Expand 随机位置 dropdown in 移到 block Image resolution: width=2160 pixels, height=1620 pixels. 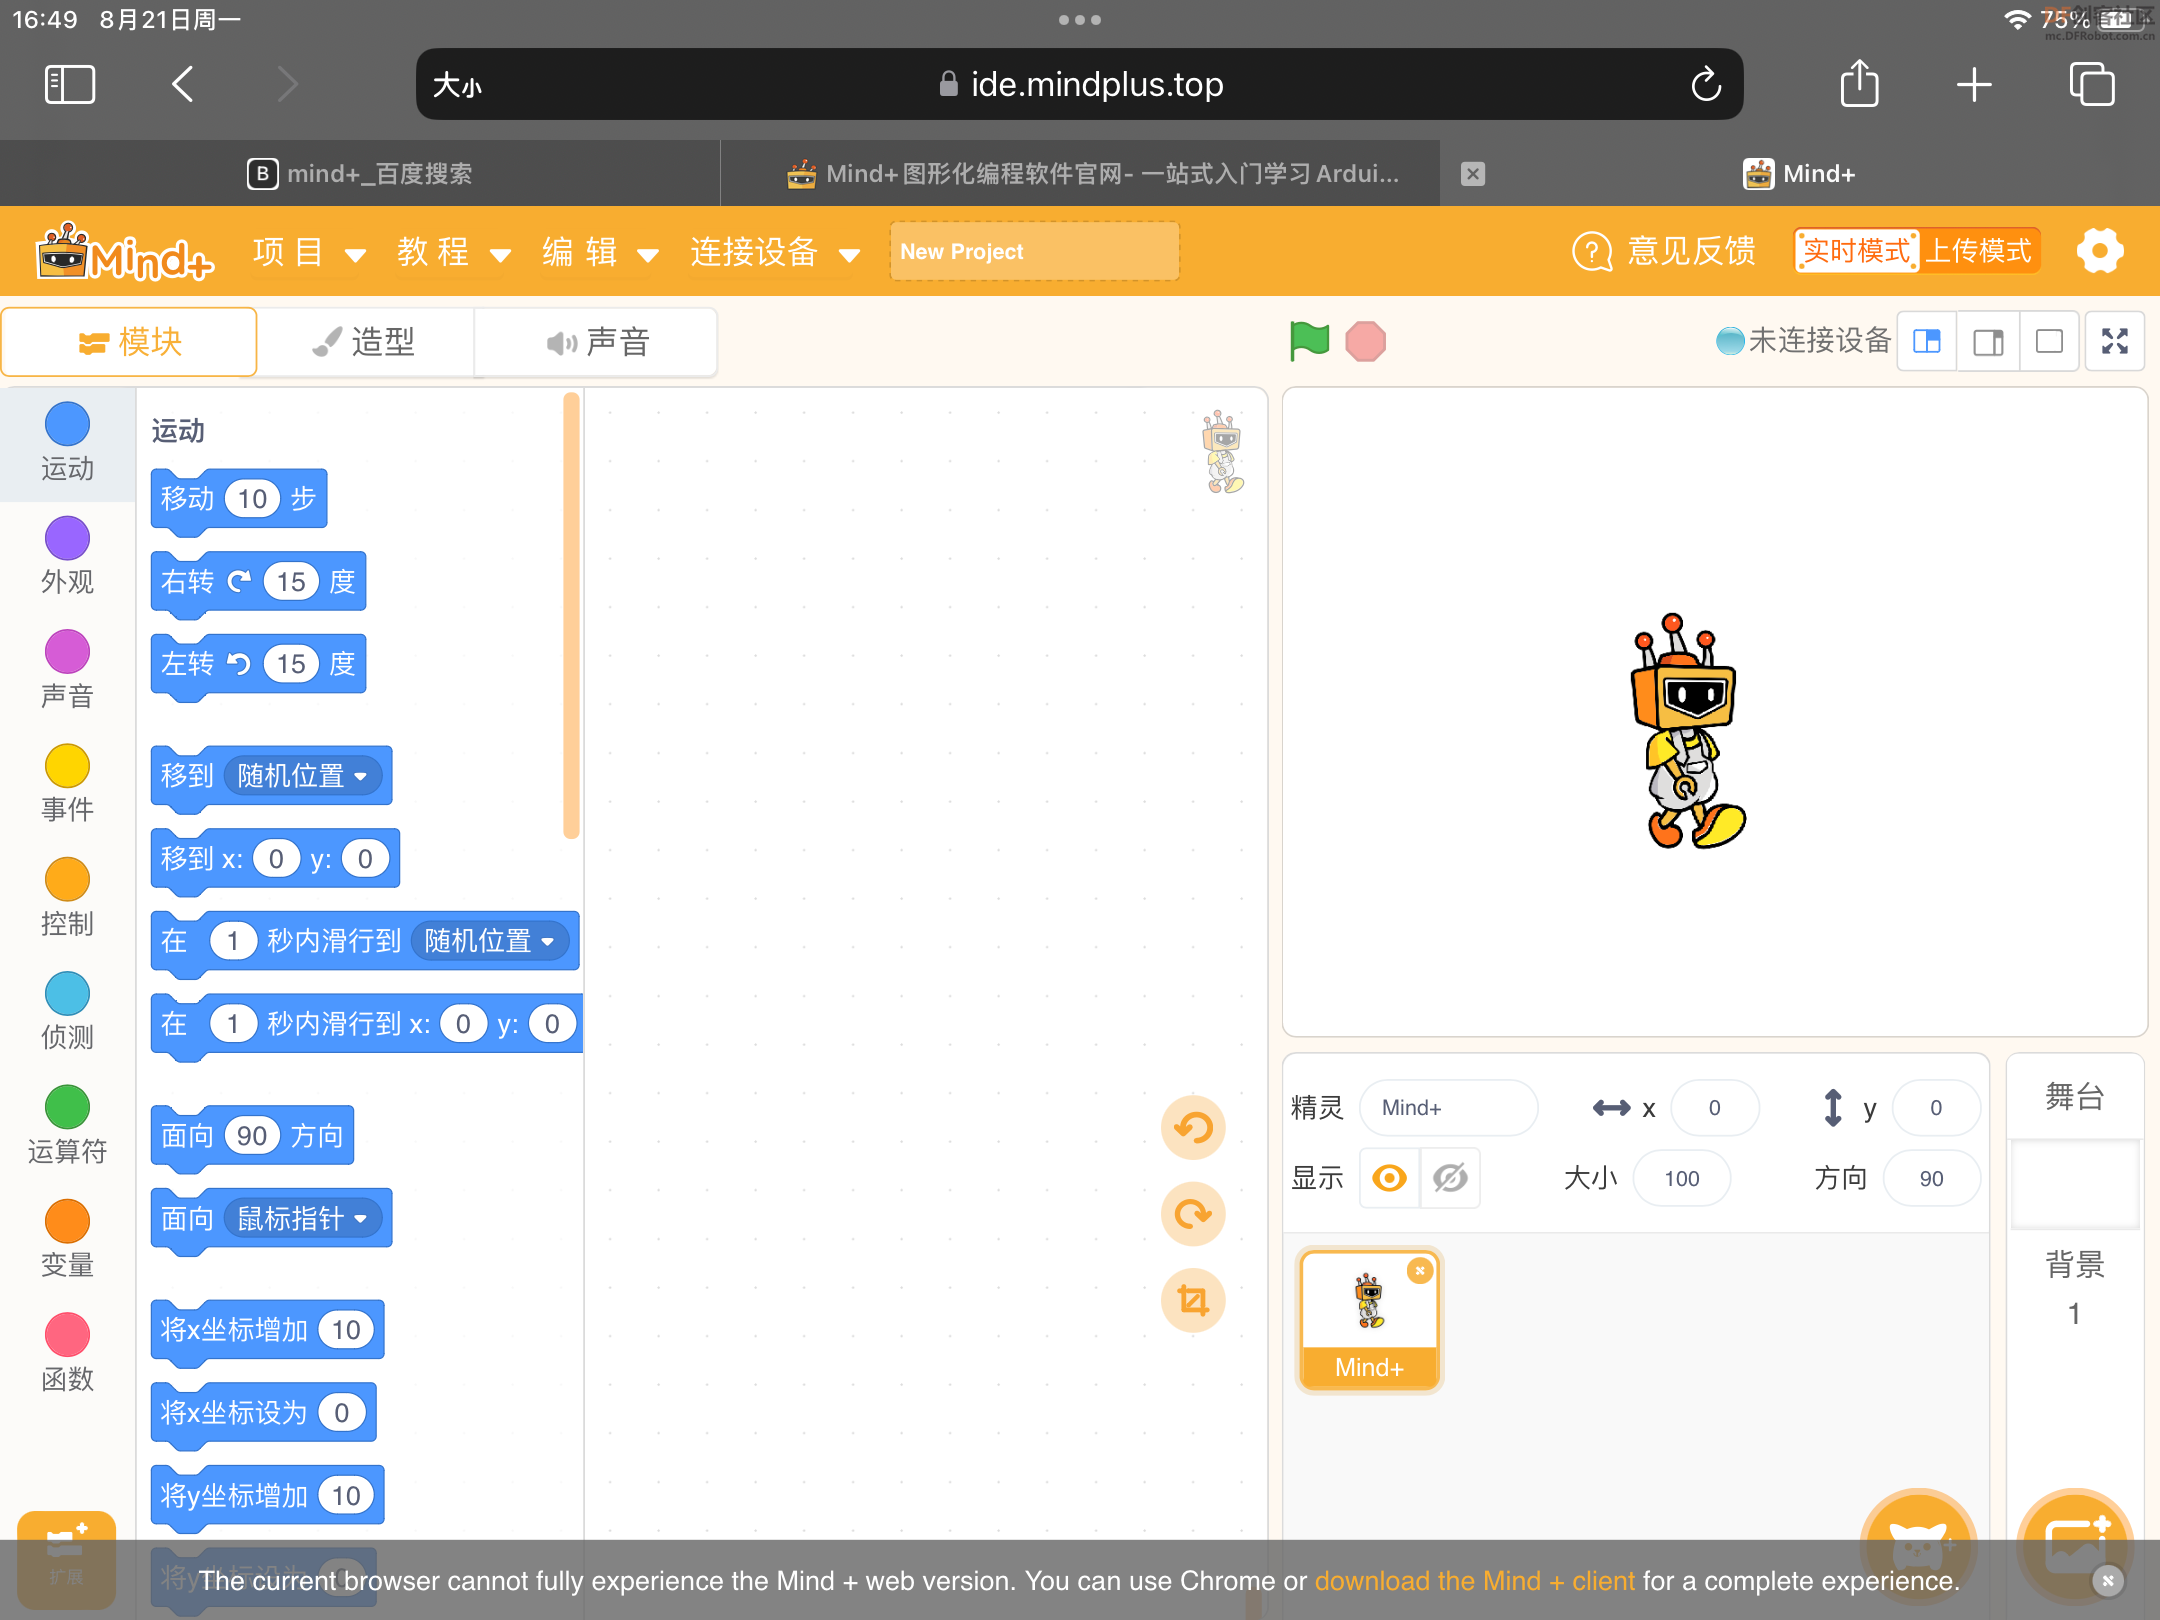click(303, 775)
